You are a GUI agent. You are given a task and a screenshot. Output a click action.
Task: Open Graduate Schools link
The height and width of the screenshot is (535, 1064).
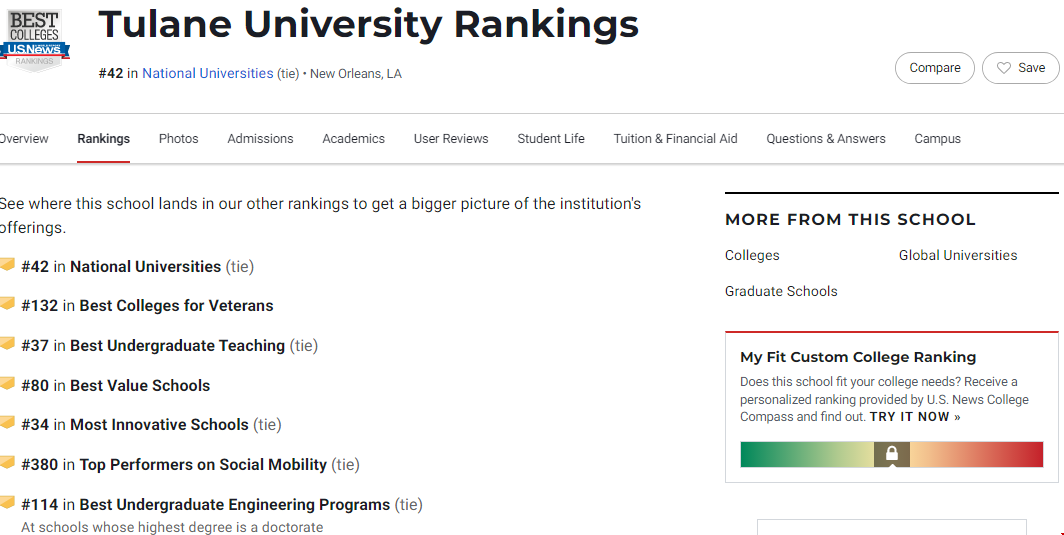coord(781,291)
